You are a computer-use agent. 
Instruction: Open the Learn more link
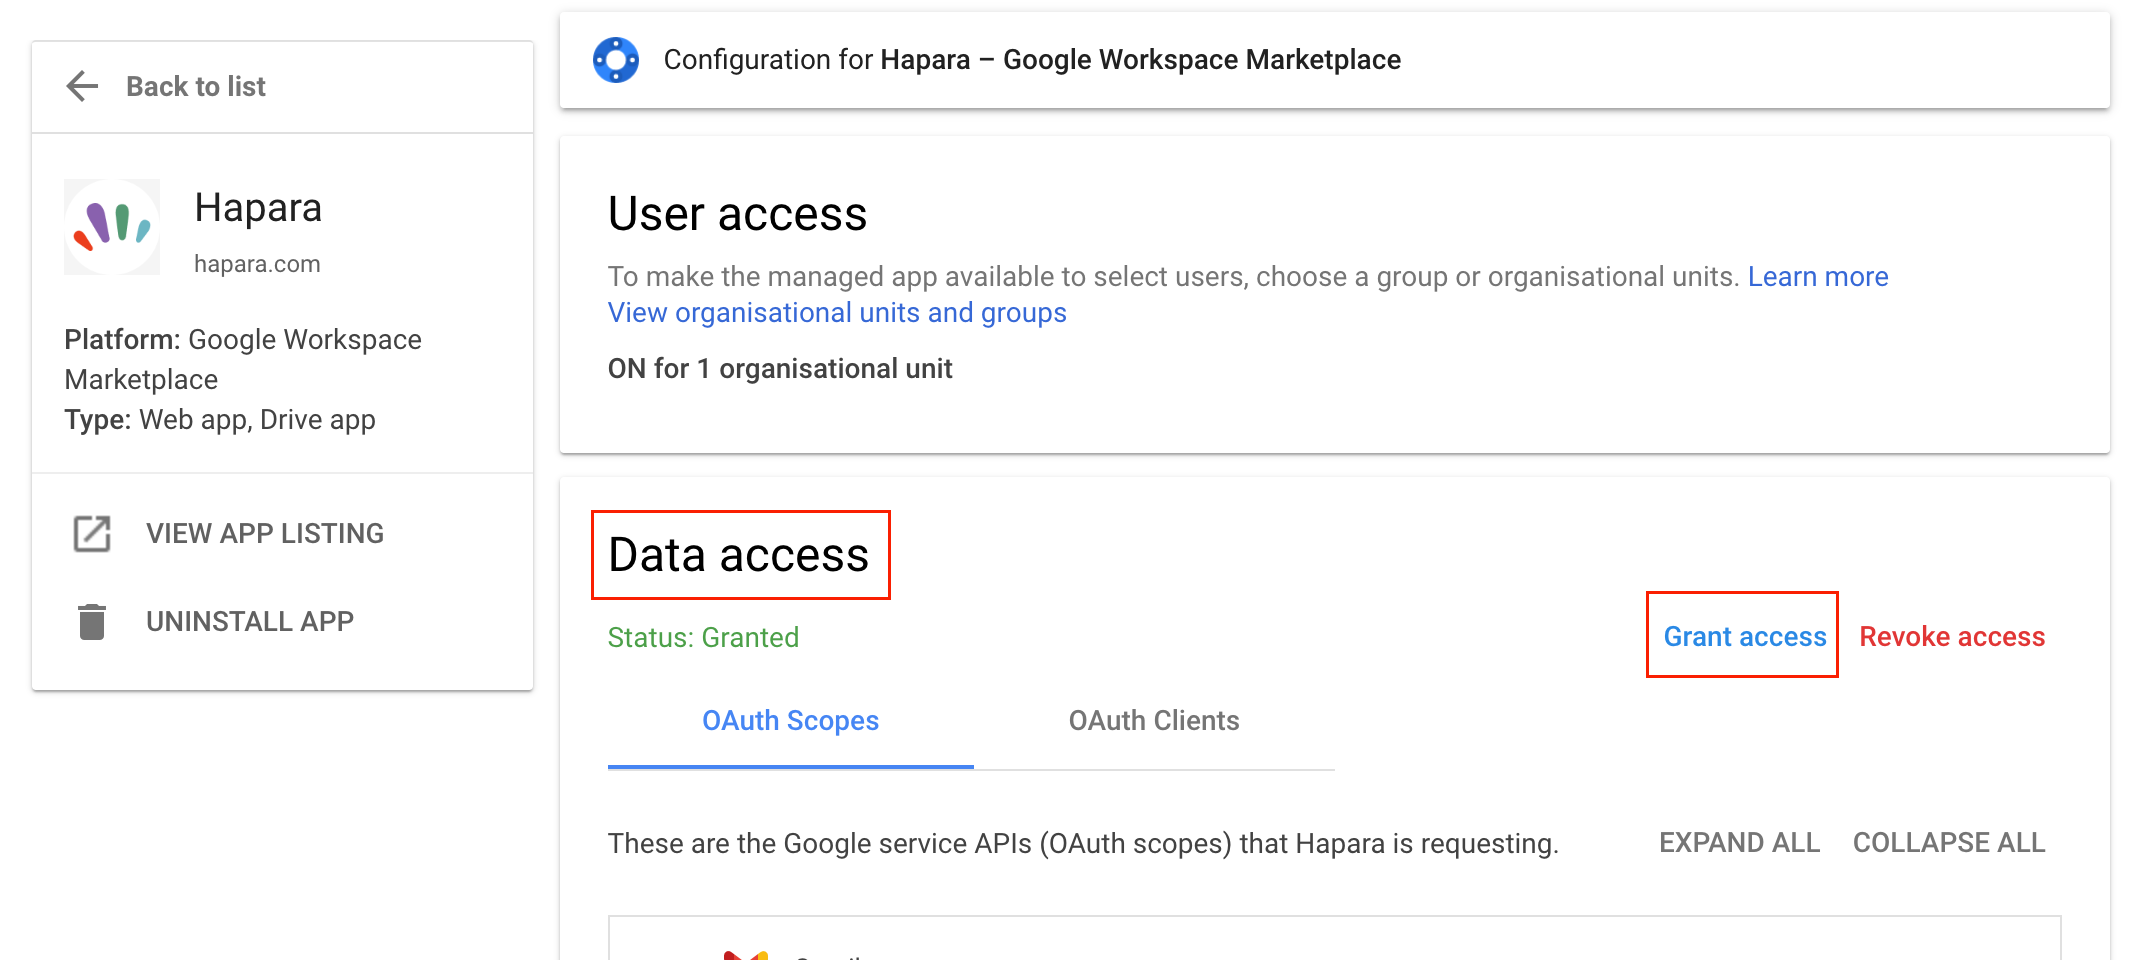point(1818,277)
